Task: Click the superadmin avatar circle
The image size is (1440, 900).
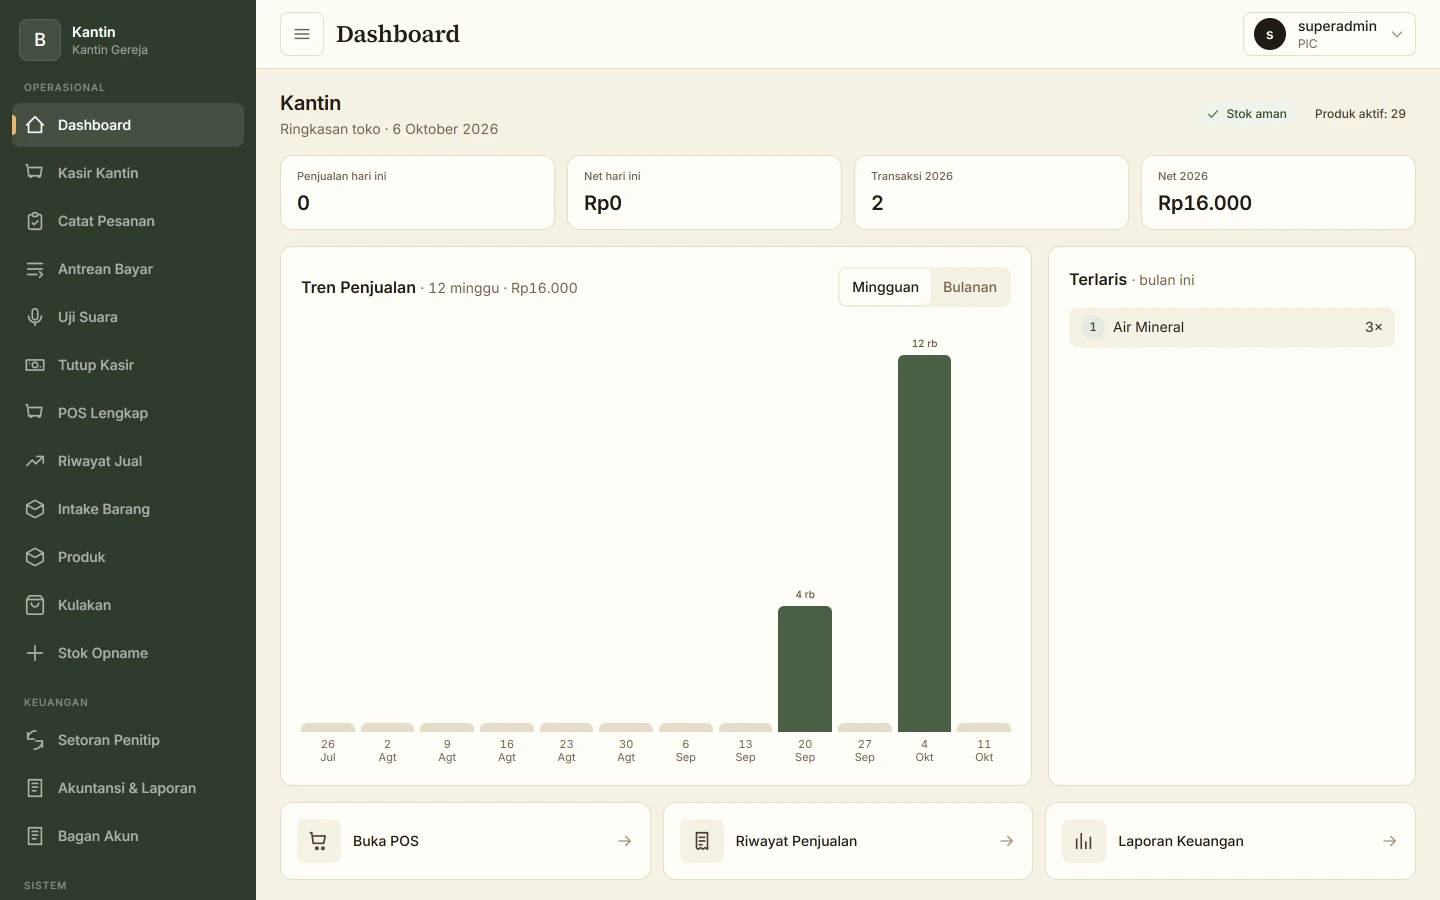Action: coord(1270,34)
